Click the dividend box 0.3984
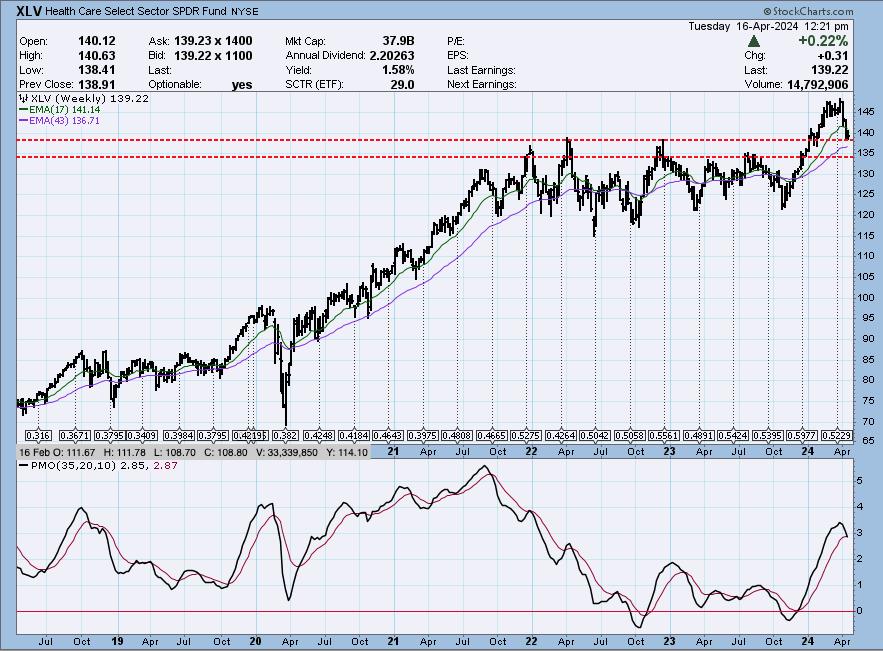Screen dimensions: 883x651 coord(179,435)
